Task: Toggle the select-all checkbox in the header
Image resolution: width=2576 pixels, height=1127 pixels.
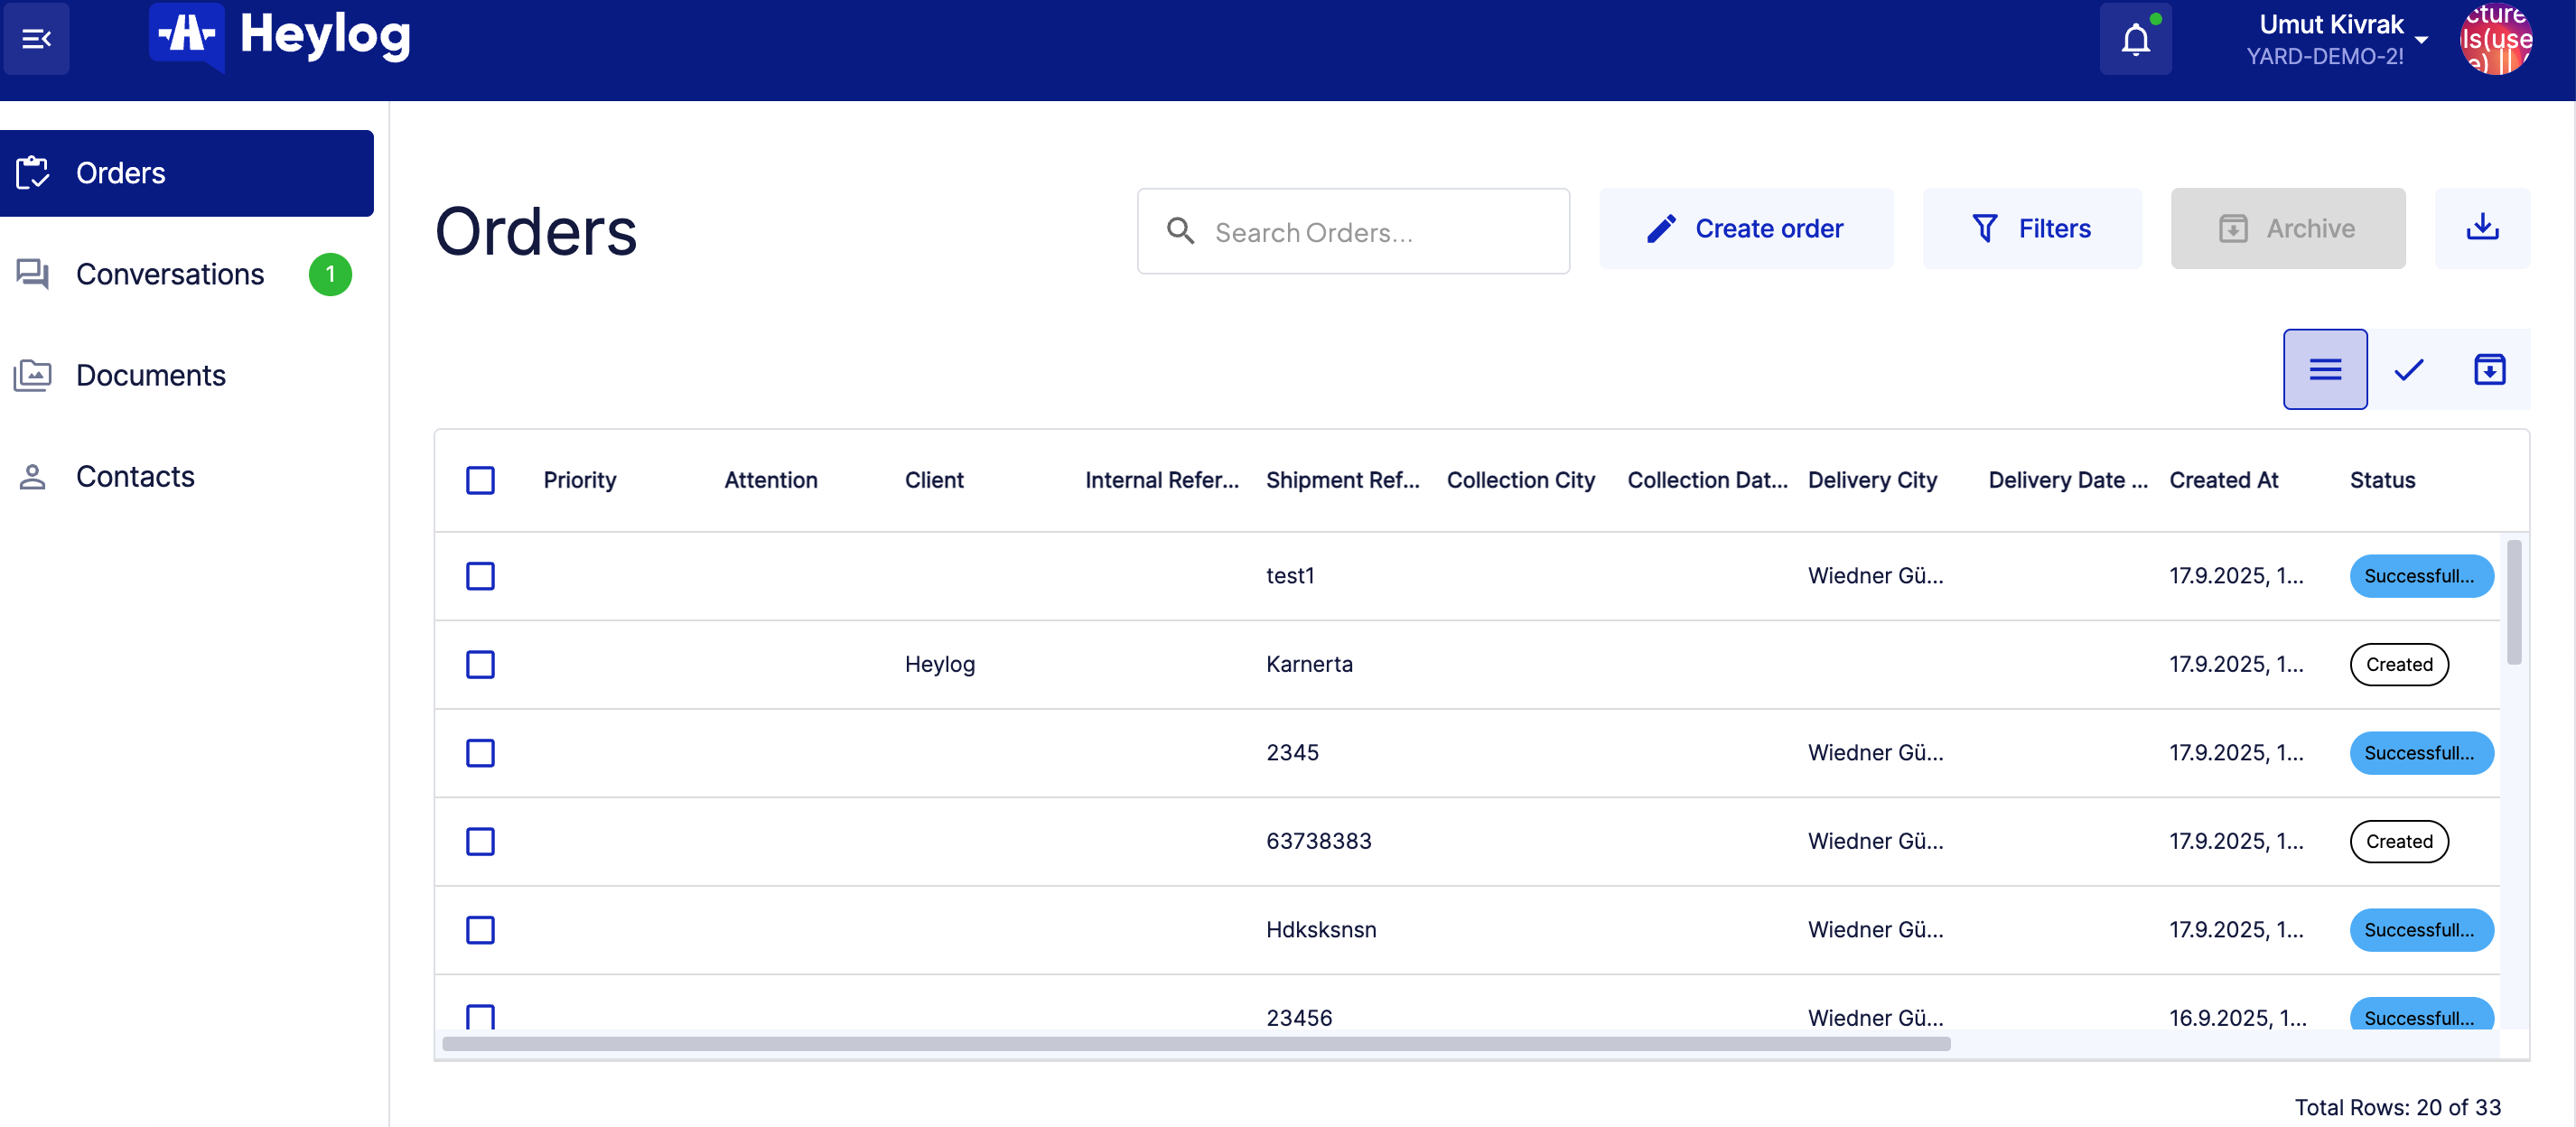Action: tap(480, 480)
